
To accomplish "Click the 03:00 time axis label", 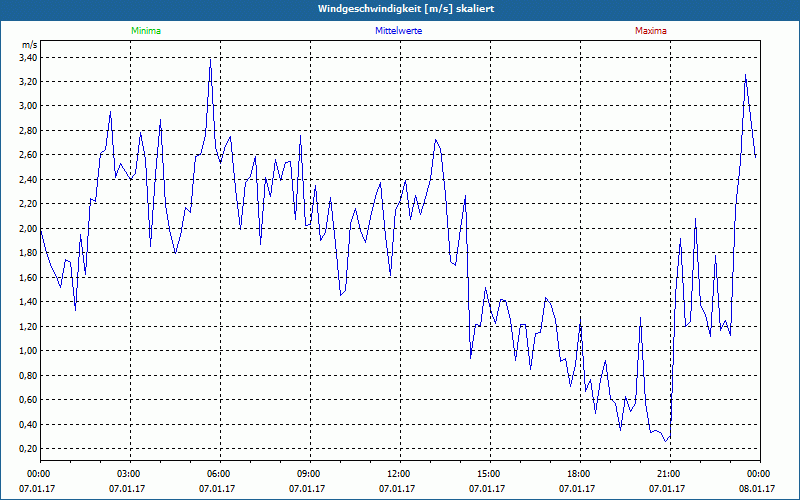I will click(130, 474).
